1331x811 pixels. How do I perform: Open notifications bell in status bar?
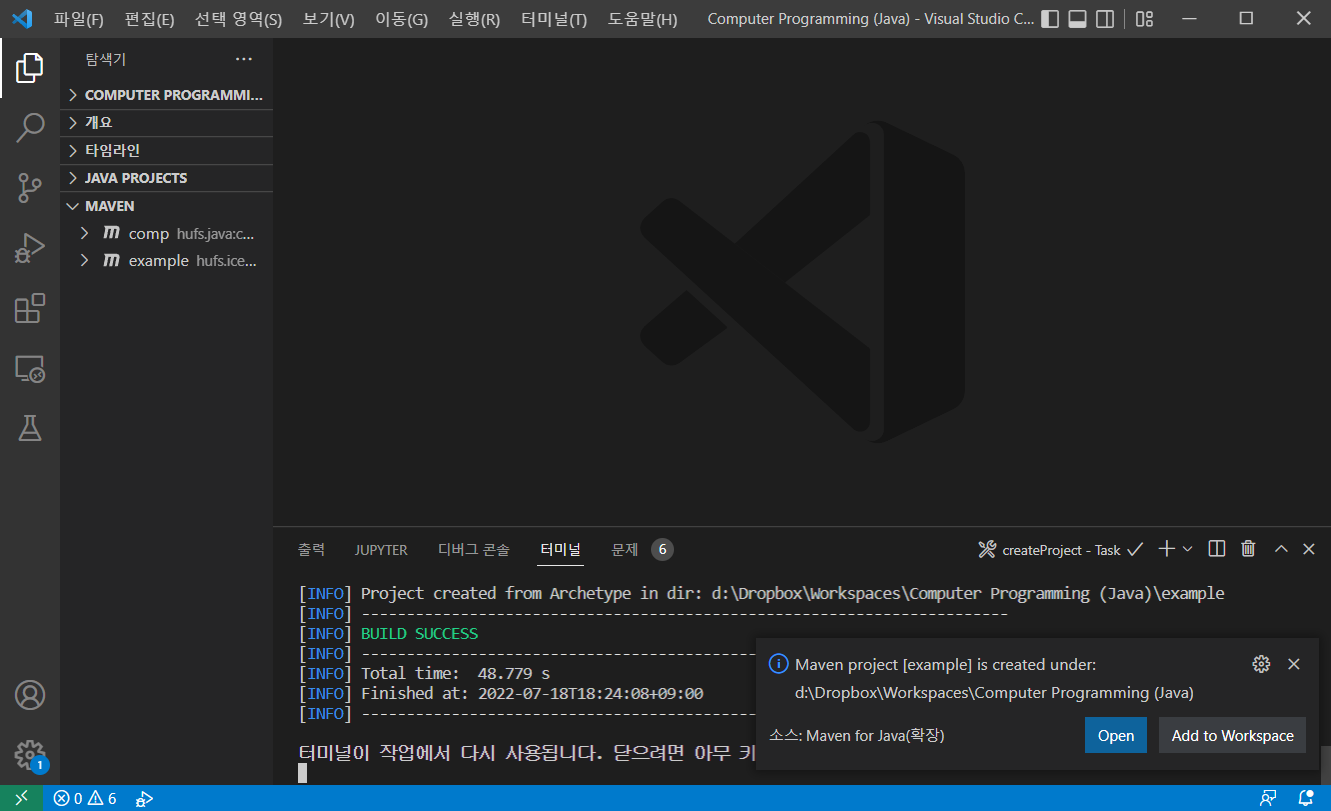1306,798
